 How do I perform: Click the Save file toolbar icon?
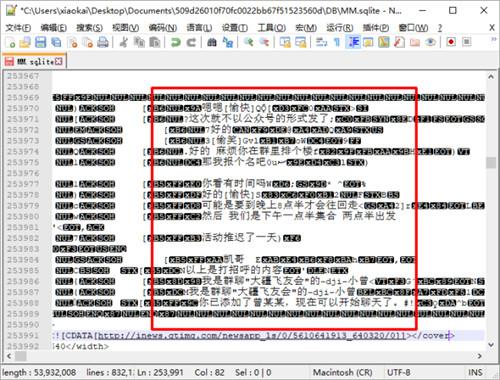[x=41, y=42]
